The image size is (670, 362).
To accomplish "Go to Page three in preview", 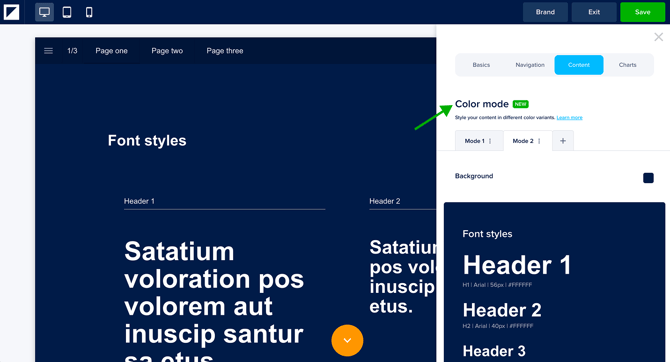I will pyautogui.click(x=225, y=51).
